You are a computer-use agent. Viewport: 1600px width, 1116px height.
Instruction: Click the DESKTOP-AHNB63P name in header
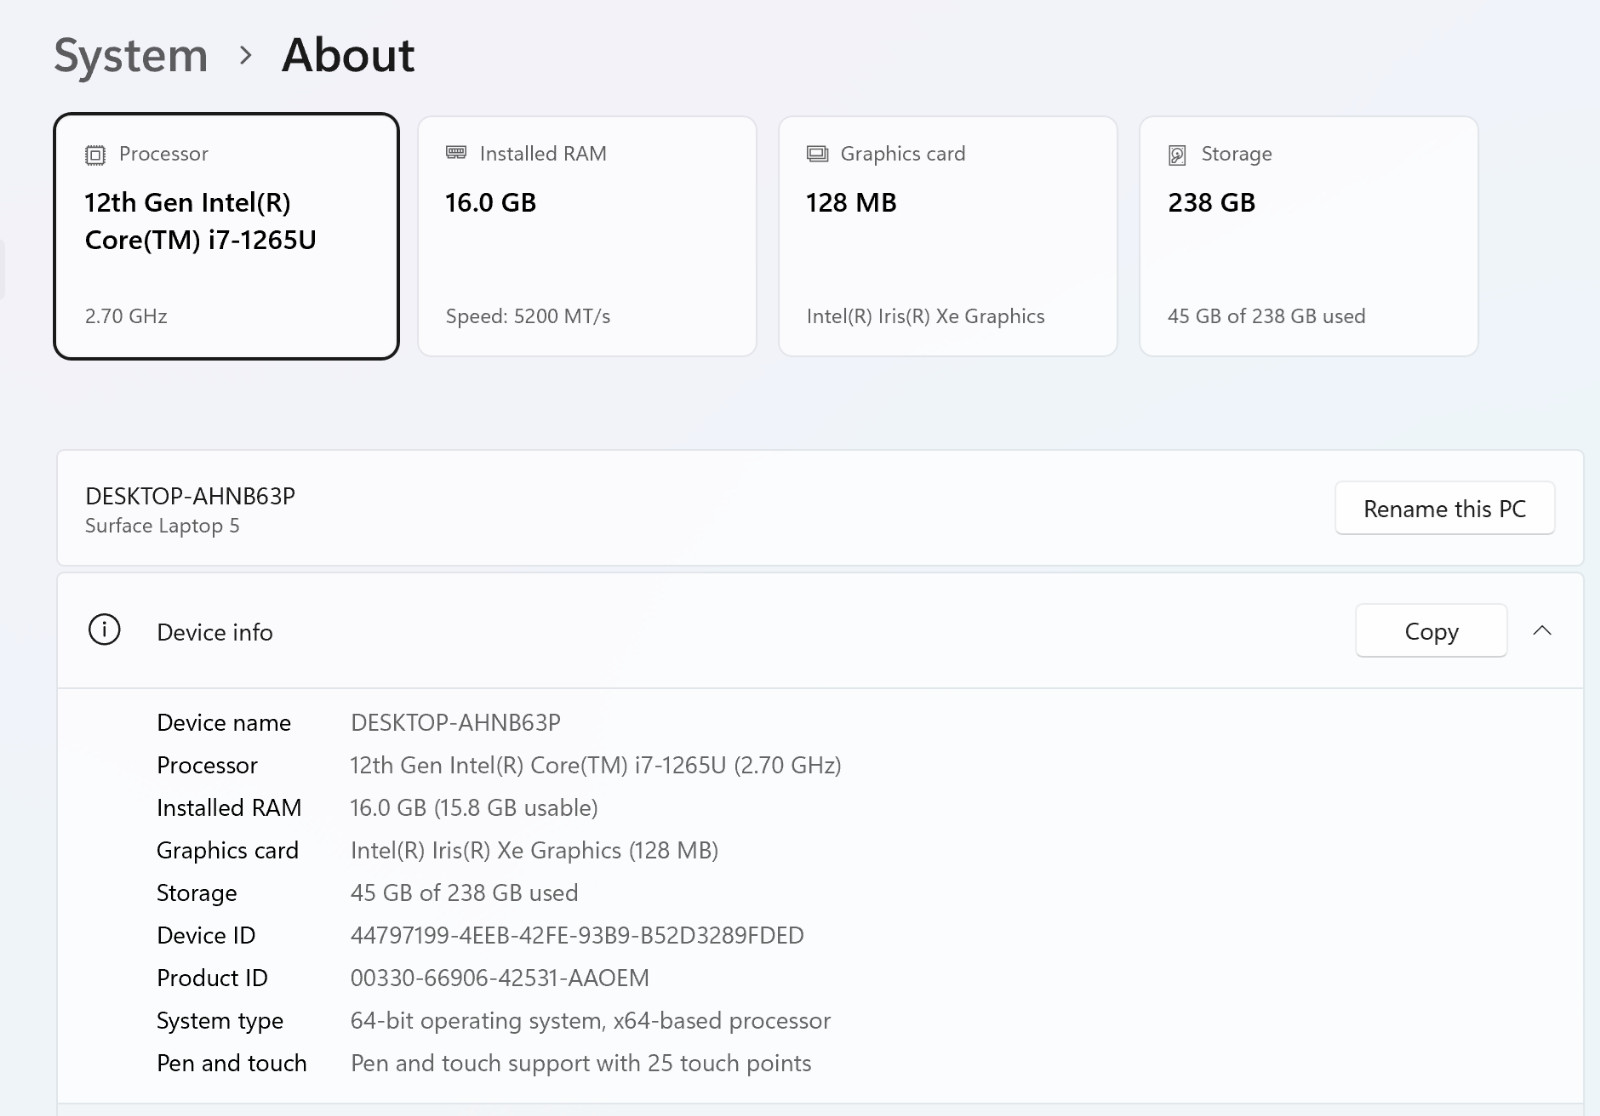pyautogui.click(x=190, y=496)
